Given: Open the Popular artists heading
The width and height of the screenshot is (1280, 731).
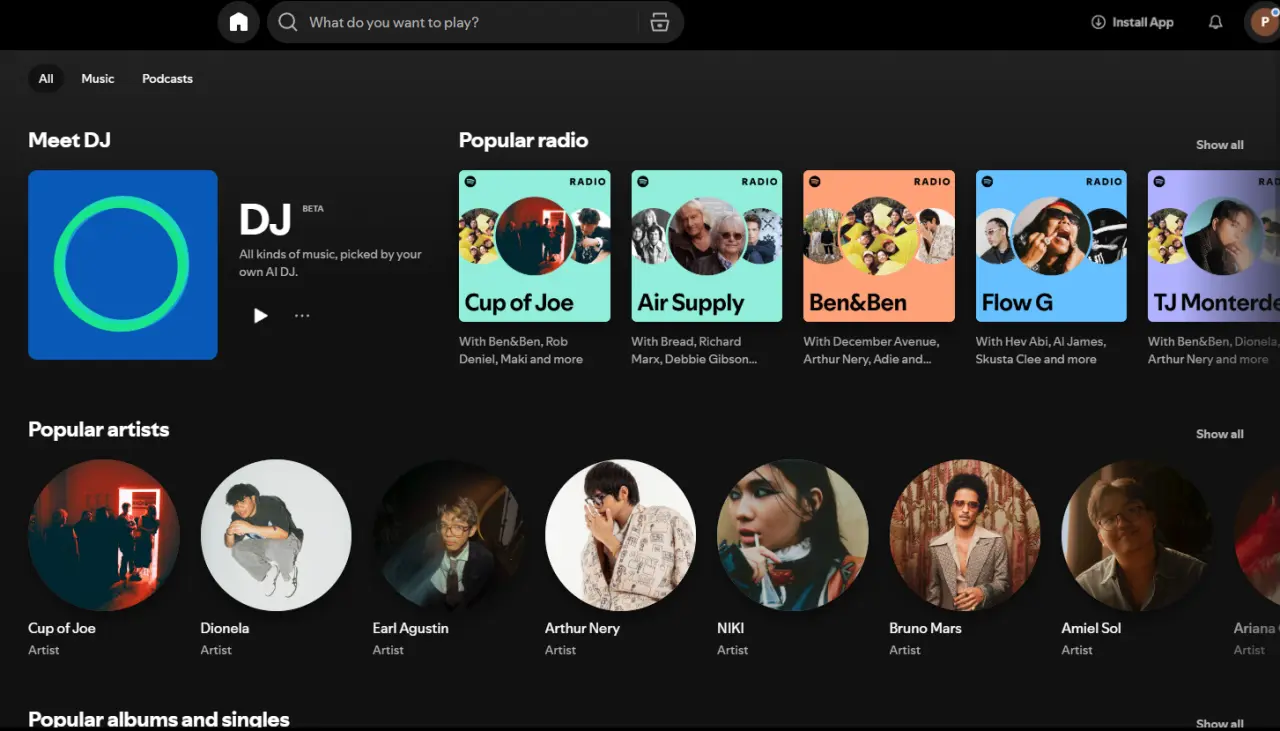Looking at the screenshot, I should [98, 429].
